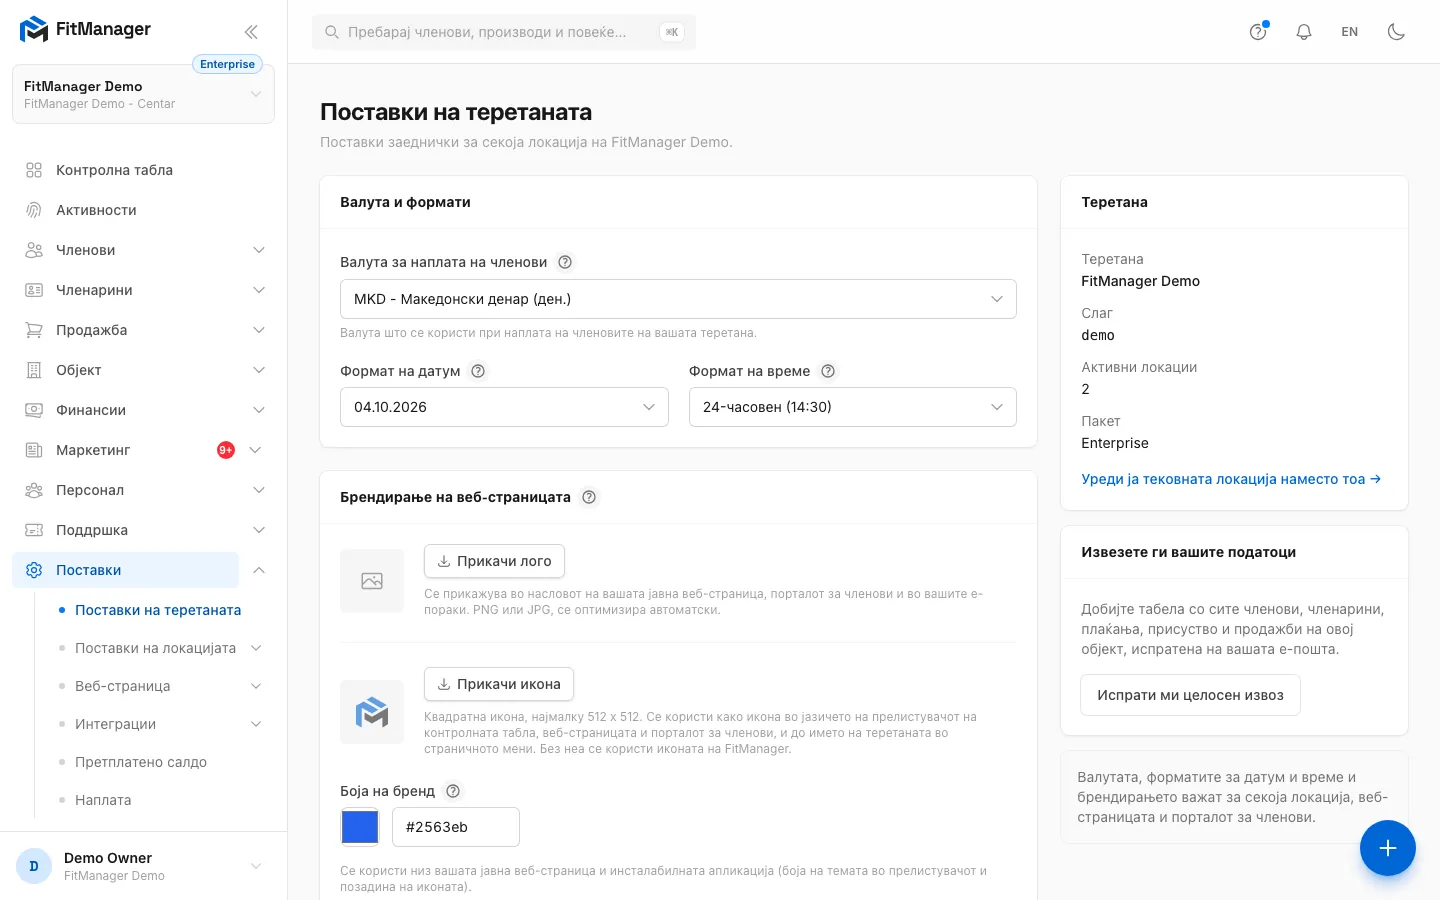The image size is (1440, 900).
Task: Open the FitManager Demo location switcher
Action: click(x=143, y=94)
